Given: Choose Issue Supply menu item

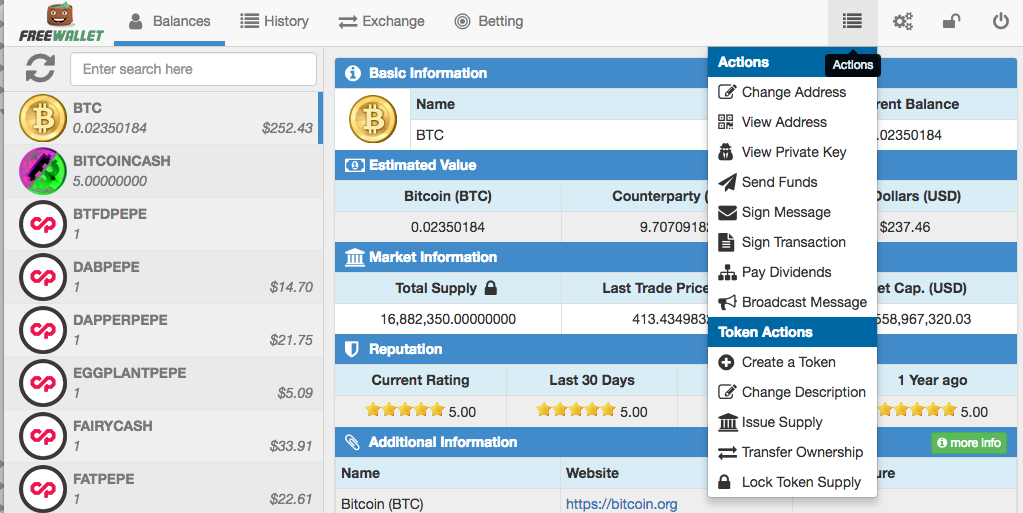Looking at the screenshot, I should [792, 422].
